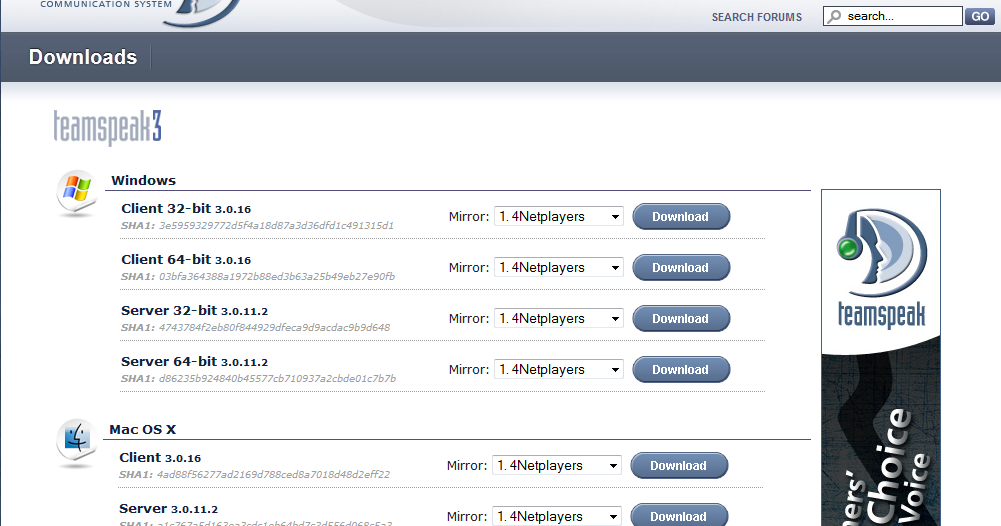
Task: Click SHA1 hash starting with 3e5959329772
Action: tap(276, 225)
